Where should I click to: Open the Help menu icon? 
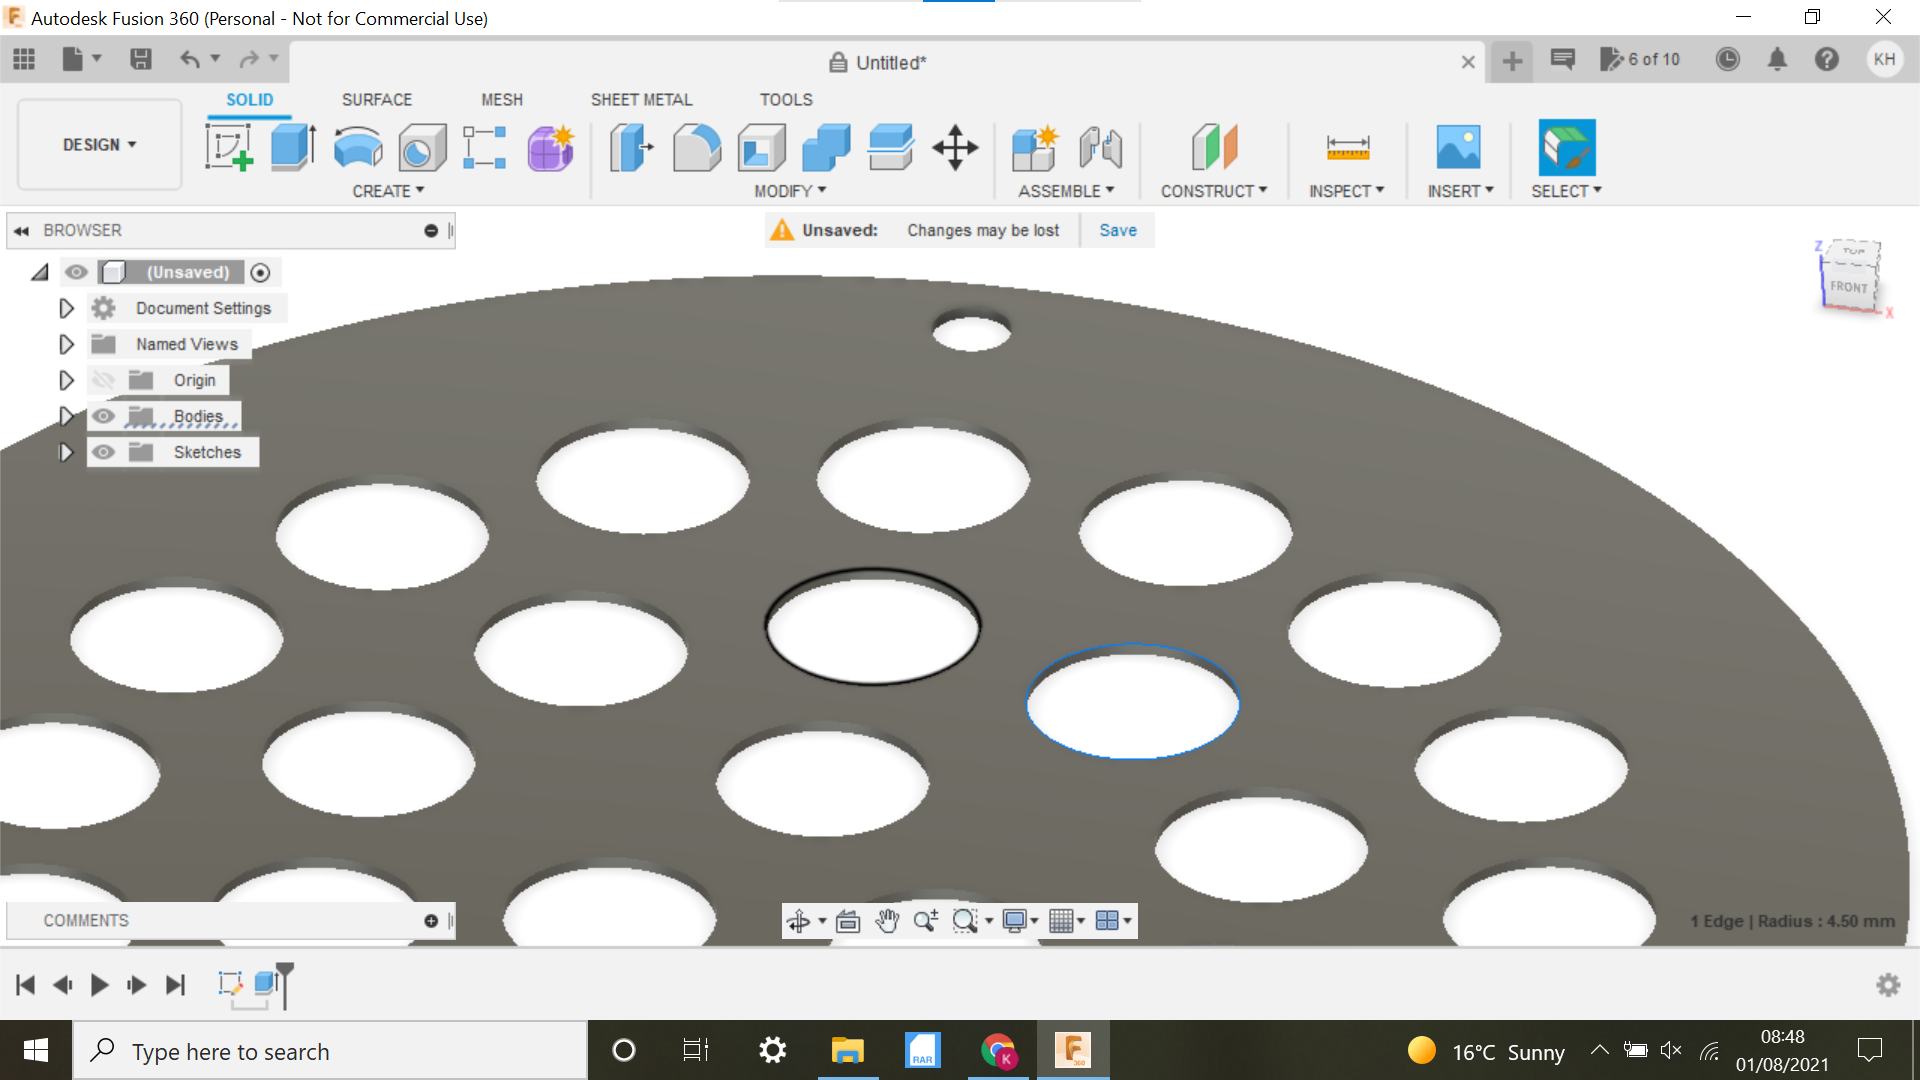coord(1827,59)
